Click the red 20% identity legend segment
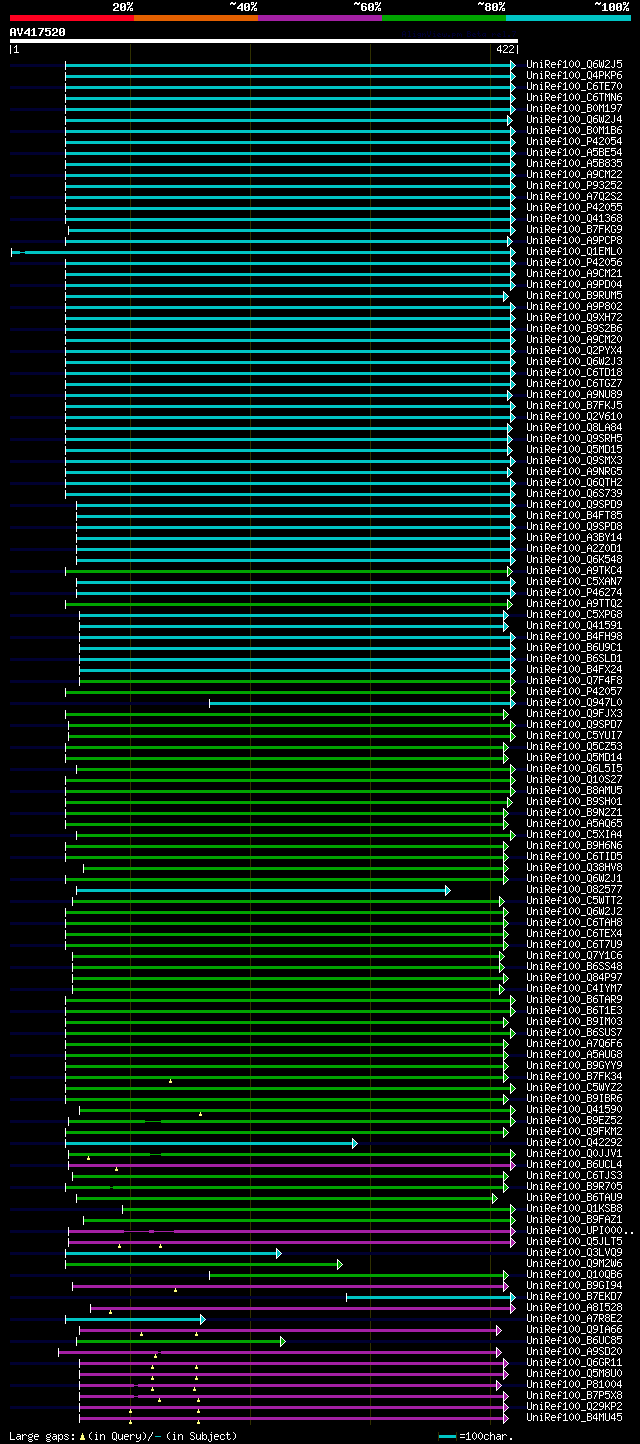Viewport: 640px width, 1444px height. click(72, 18)
